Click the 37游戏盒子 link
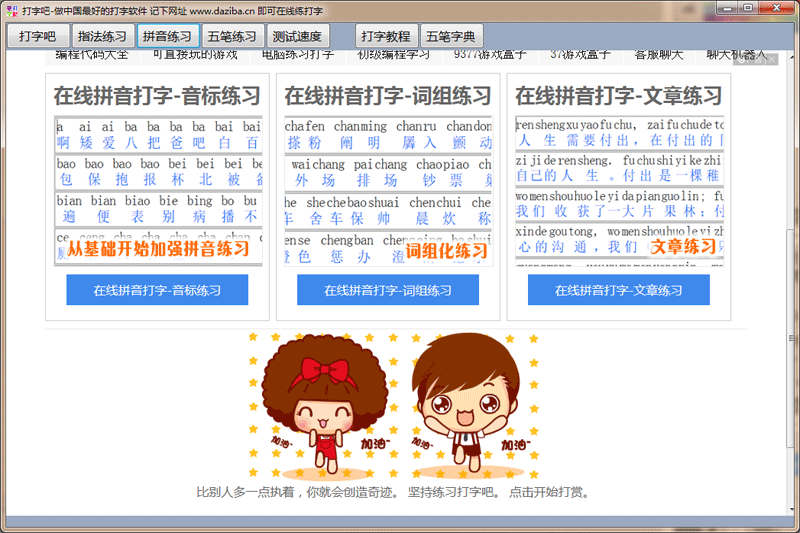This screenshot has height=533, width=800. pyautogui.click(x=580, y=55)
